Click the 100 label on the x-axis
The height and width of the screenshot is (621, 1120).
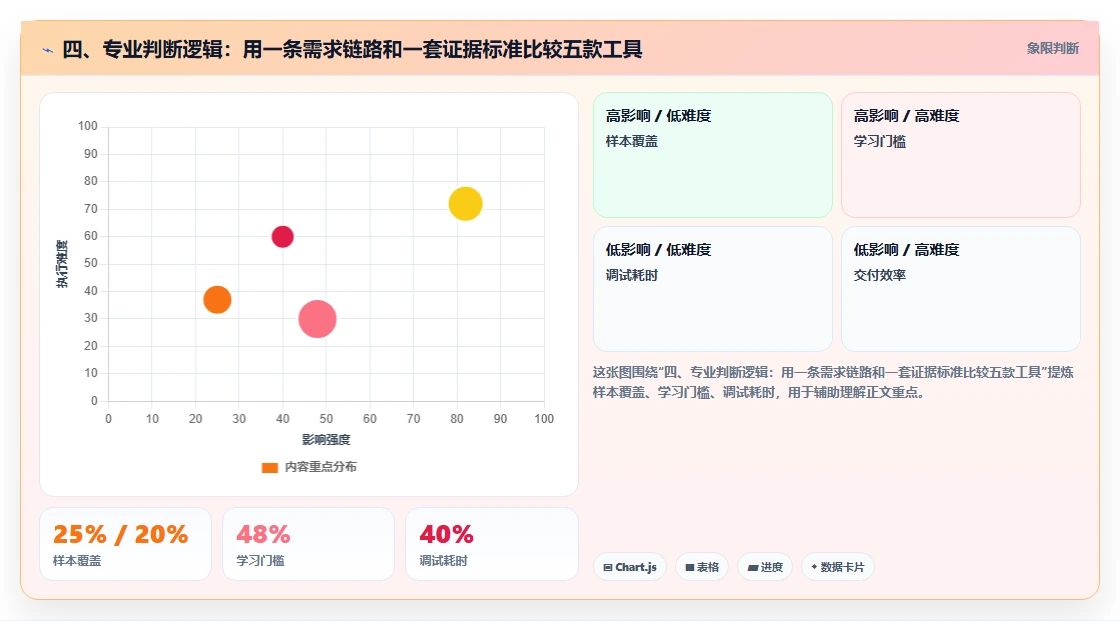pyautogui.click(x=544, y=419)
